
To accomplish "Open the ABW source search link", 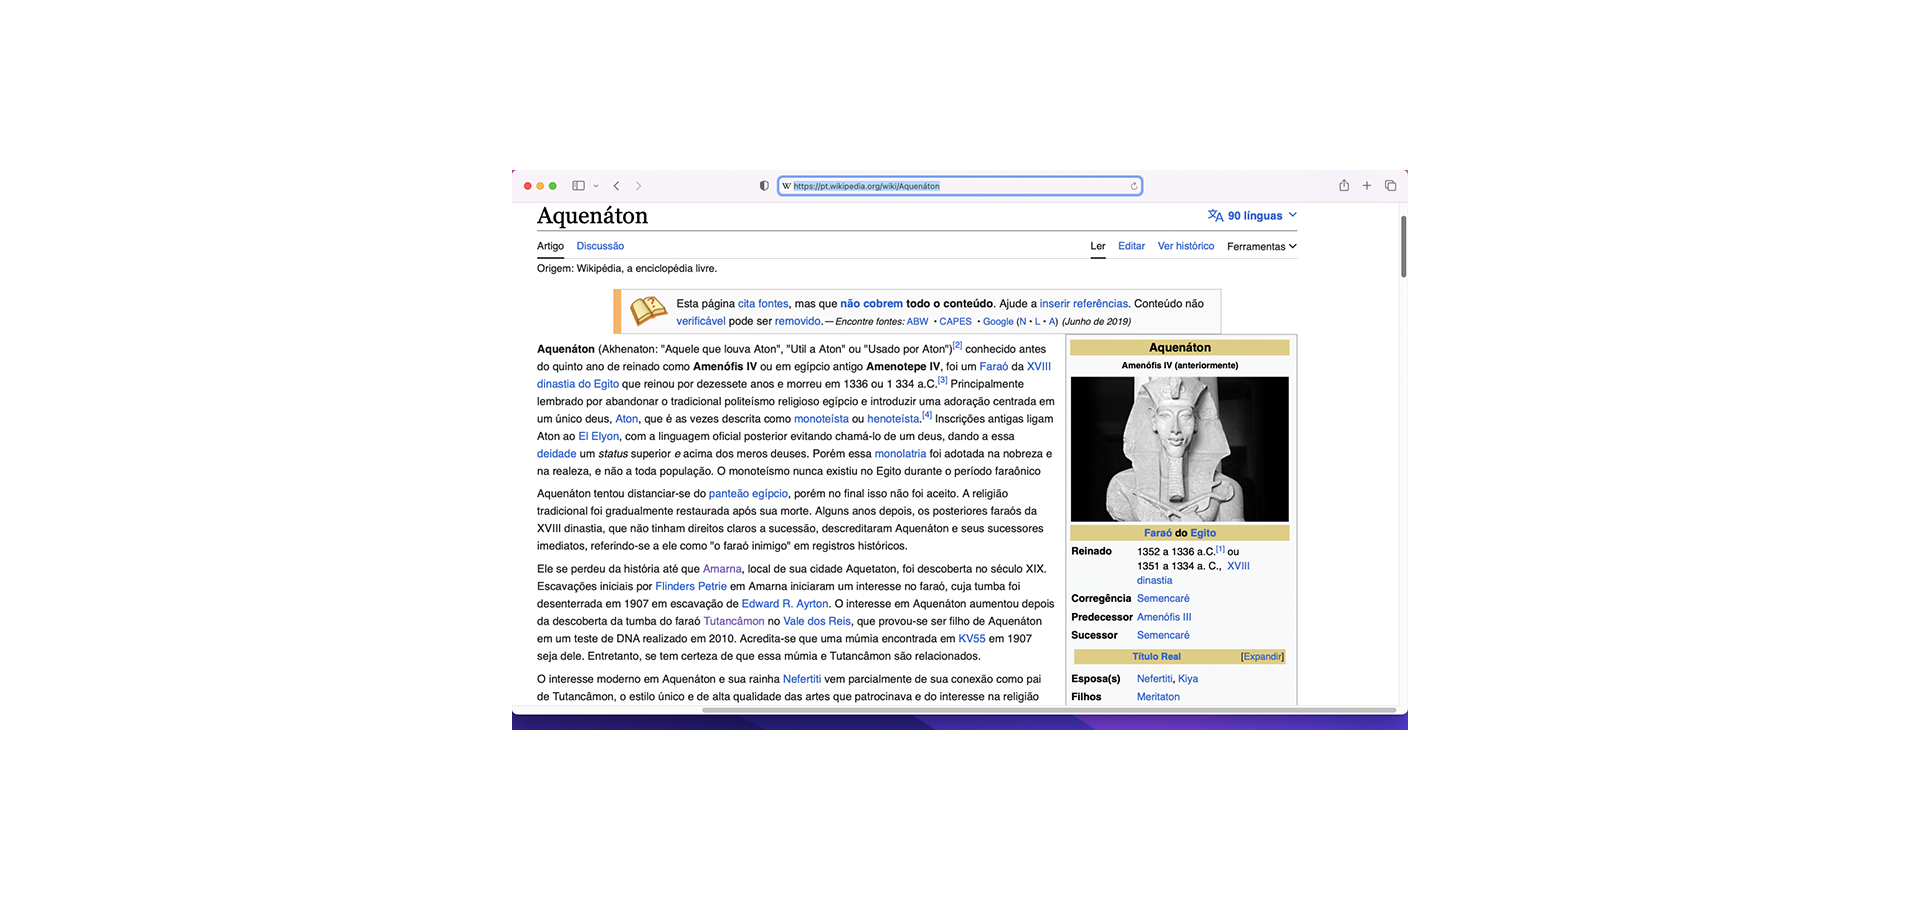I will coord(917,322).
